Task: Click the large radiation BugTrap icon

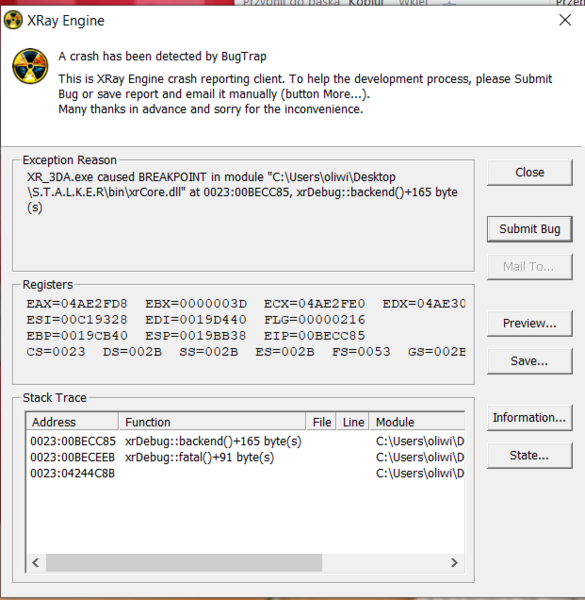Action: pyautogui.click(x=30, y=66)
